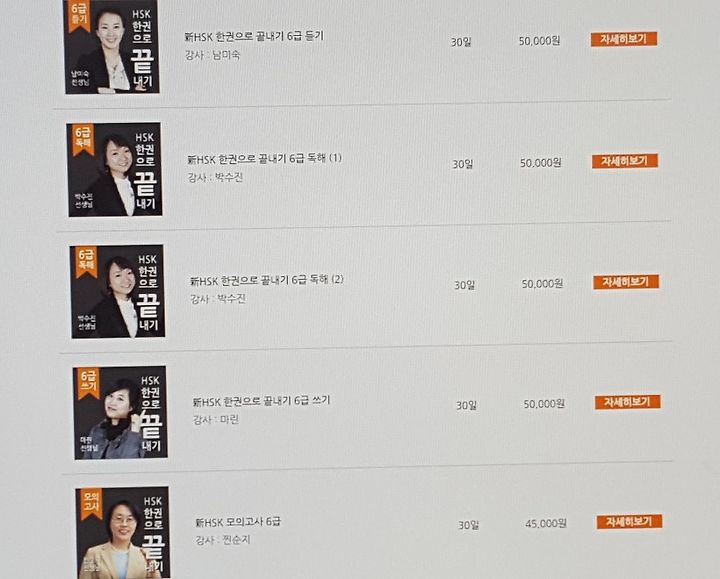The image size is (720, 579).
Task: Select instructor 박수진 under 독해 (1)
Action: point(229,177)
